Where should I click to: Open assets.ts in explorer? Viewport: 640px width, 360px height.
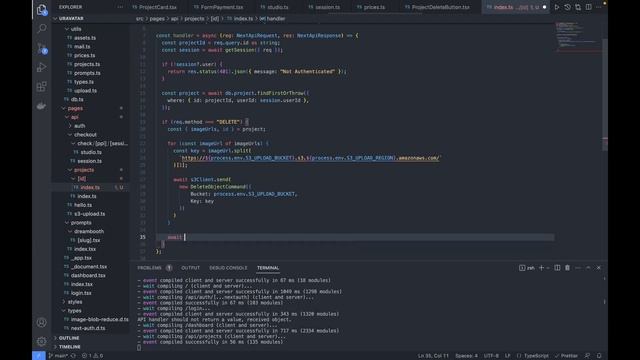point(85,38)
